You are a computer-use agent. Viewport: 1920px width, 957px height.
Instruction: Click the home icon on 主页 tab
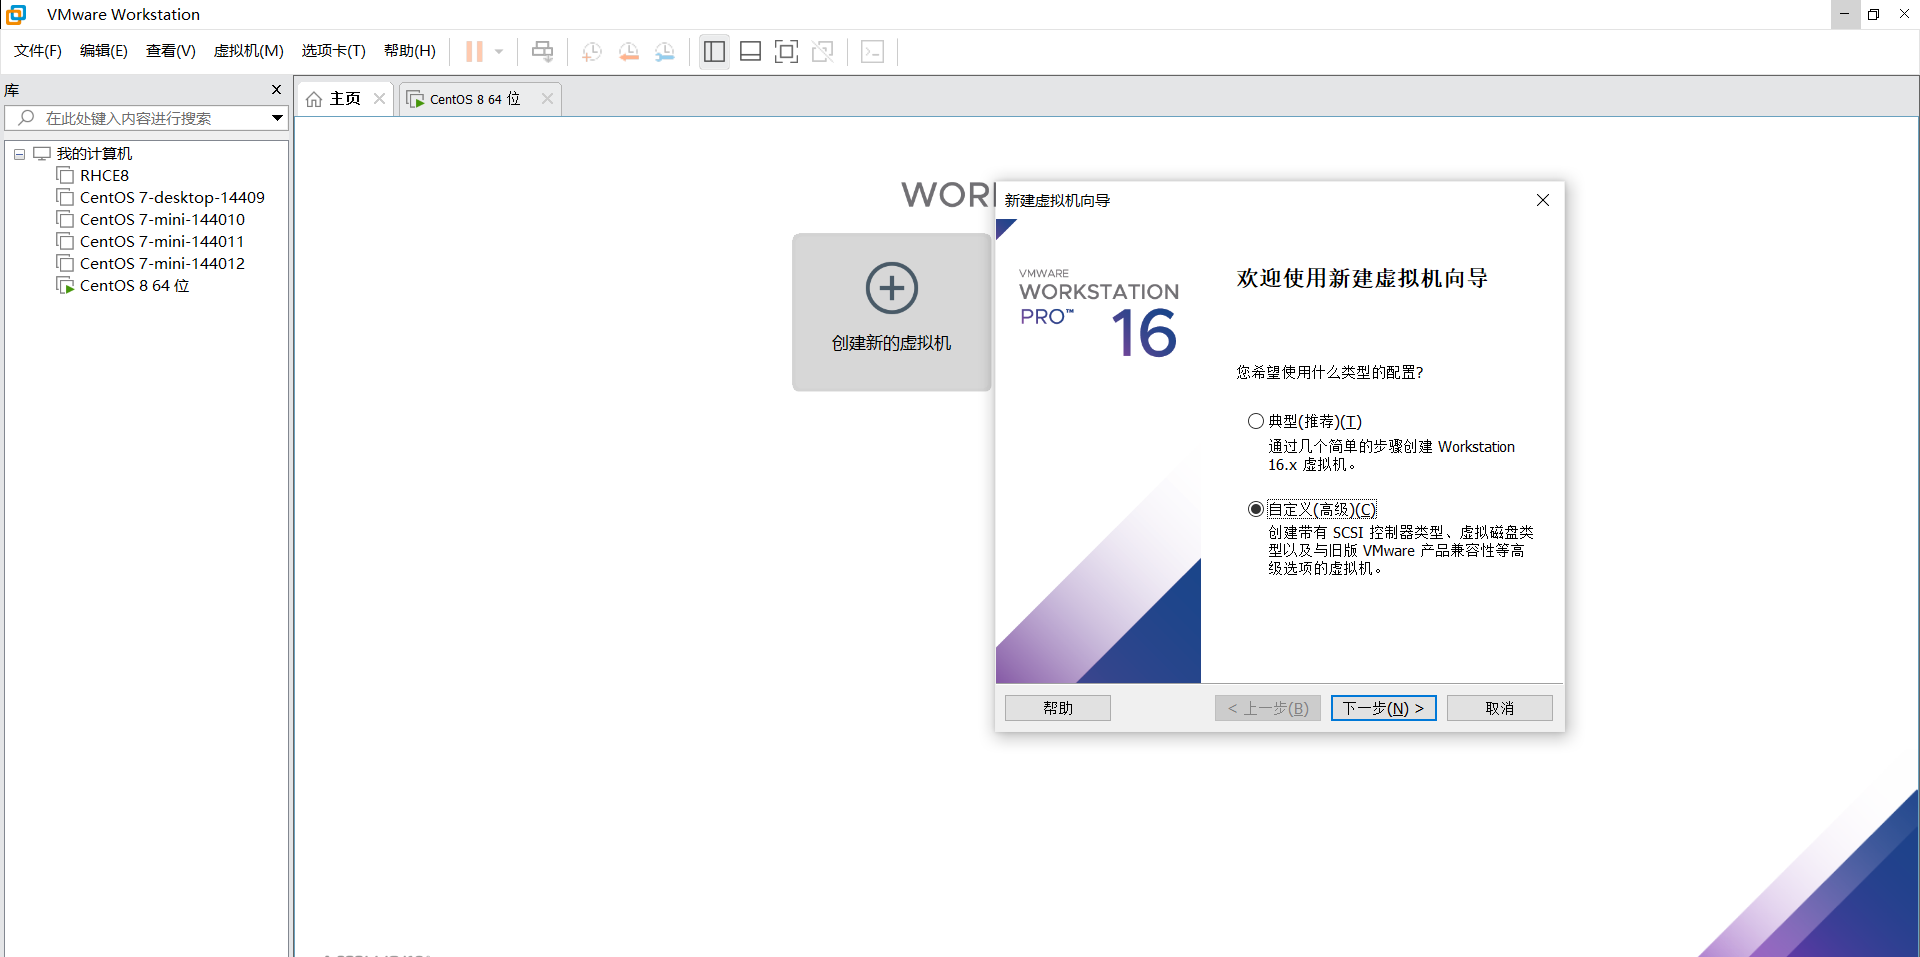click(x=314, y=99)
